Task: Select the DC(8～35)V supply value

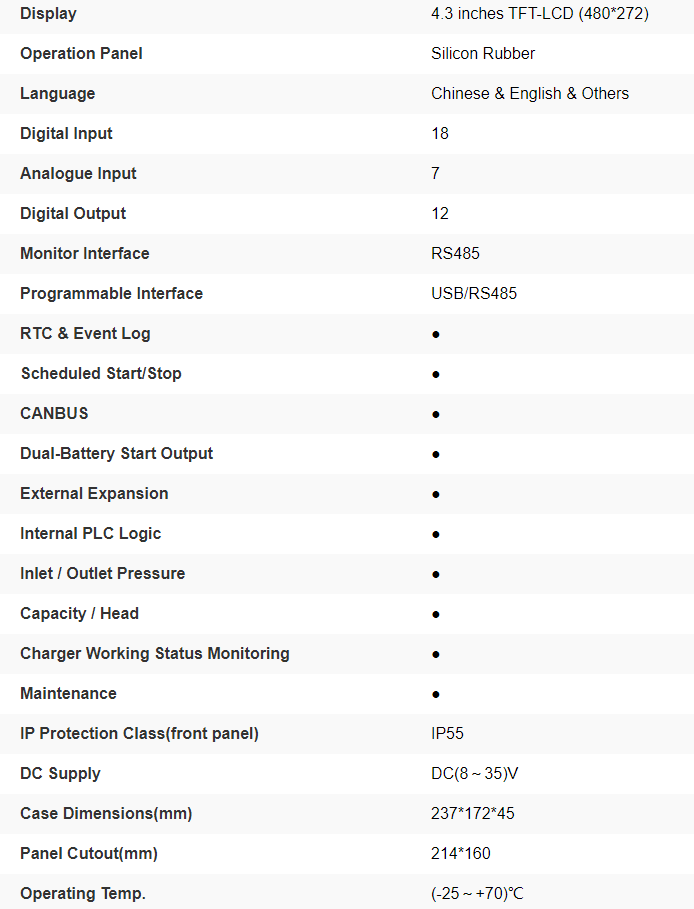Action: pos(474,774)
